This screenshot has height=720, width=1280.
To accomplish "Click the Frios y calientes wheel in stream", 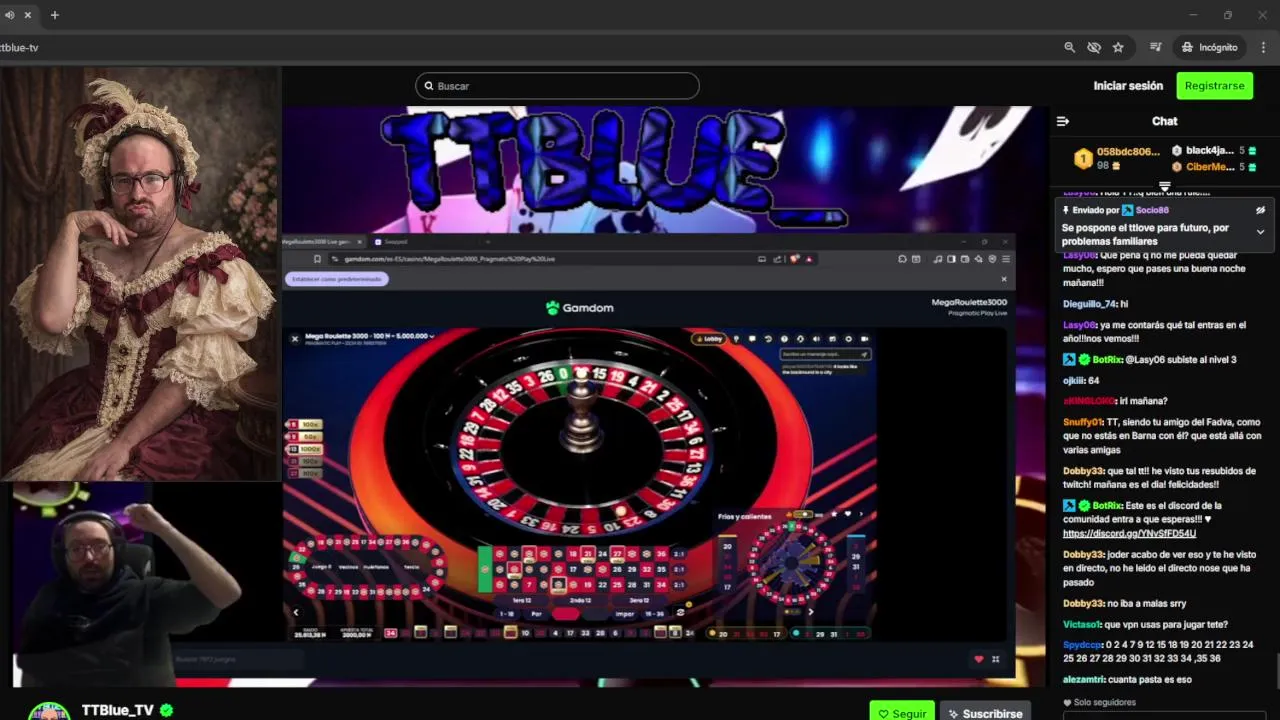I will pos(790,562).
